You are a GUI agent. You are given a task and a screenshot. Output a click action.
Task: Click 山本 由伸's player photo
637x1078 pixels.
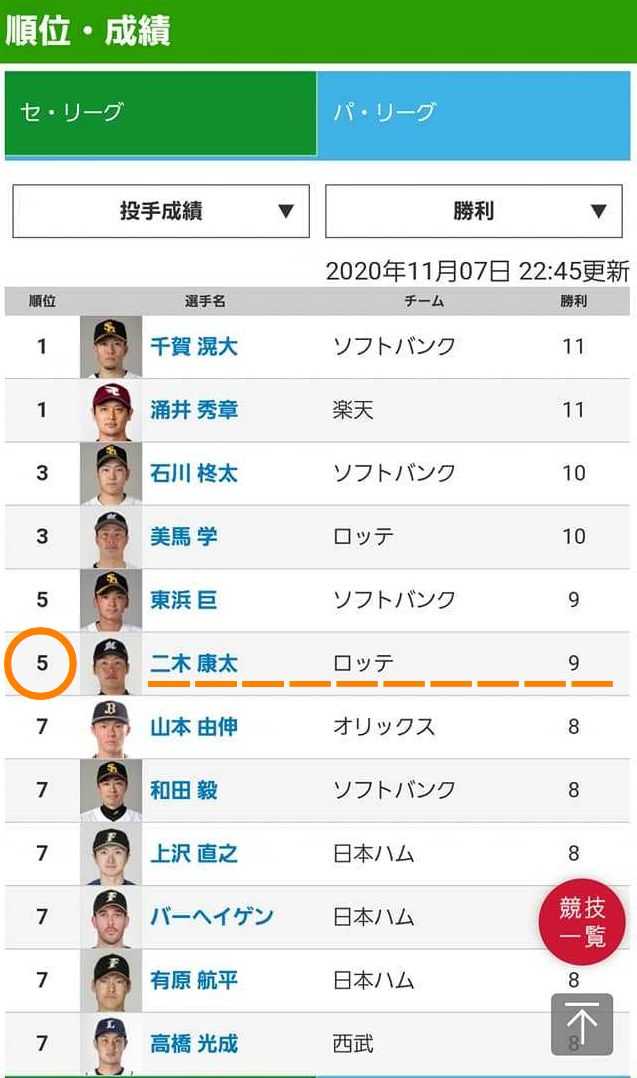(111, 727)
